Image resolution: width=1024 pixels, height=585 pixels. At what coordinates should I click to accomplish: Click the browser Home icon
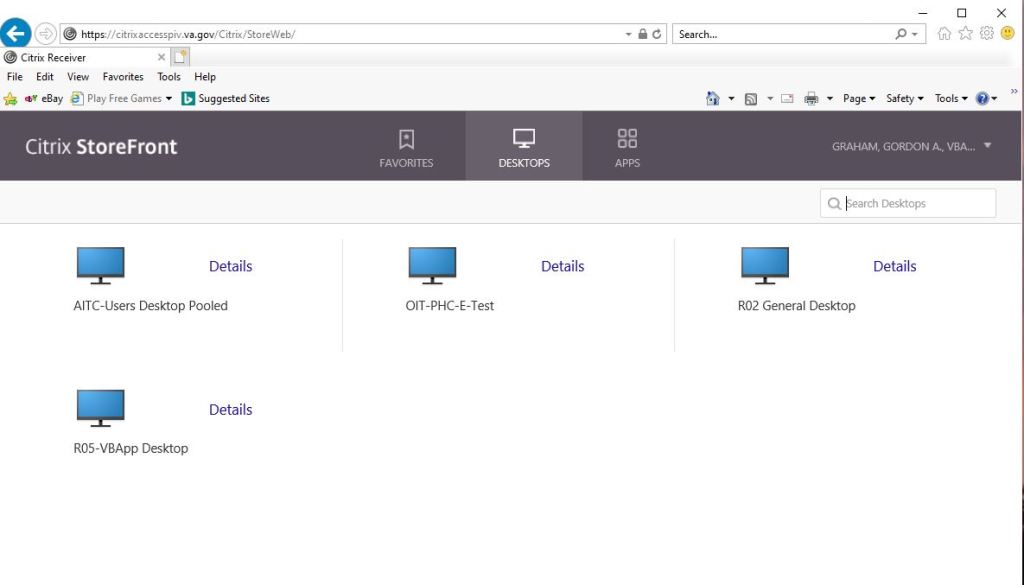tap(944, 33)
